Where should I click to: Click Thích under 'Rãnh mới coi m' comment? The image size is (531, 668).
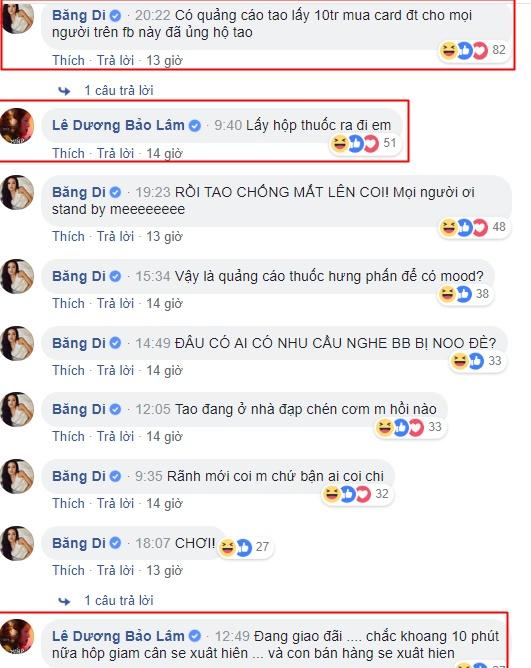click(68, 504)
